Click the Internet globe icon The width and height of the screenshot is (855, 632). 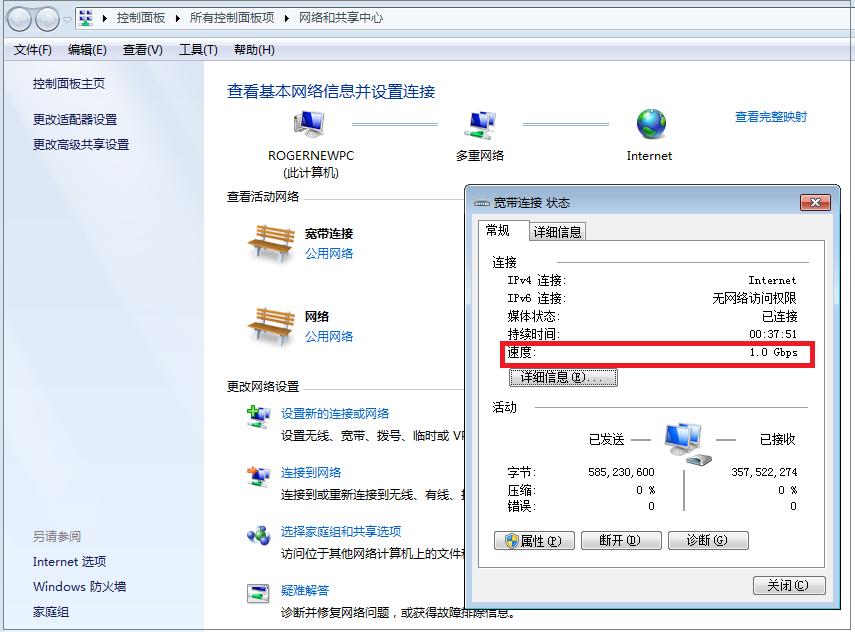coord(651,124)
